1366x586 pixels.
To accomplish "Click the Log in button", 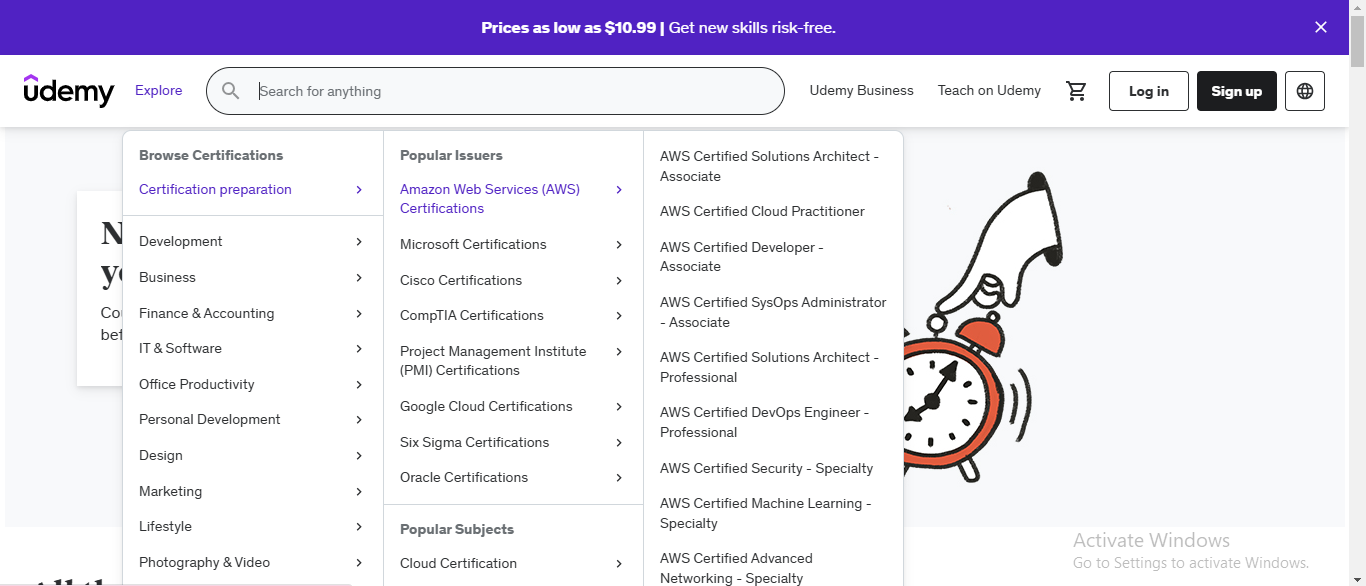I will [x=1149, y=91].
